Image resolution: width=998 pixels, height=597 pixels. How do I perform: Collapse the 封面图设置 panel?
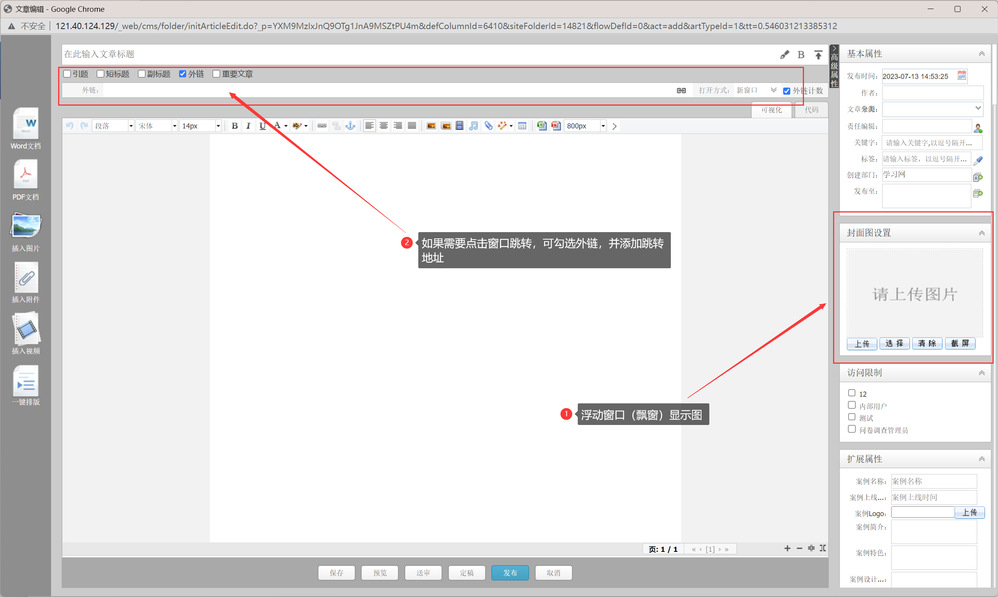[x=981, y=233]
